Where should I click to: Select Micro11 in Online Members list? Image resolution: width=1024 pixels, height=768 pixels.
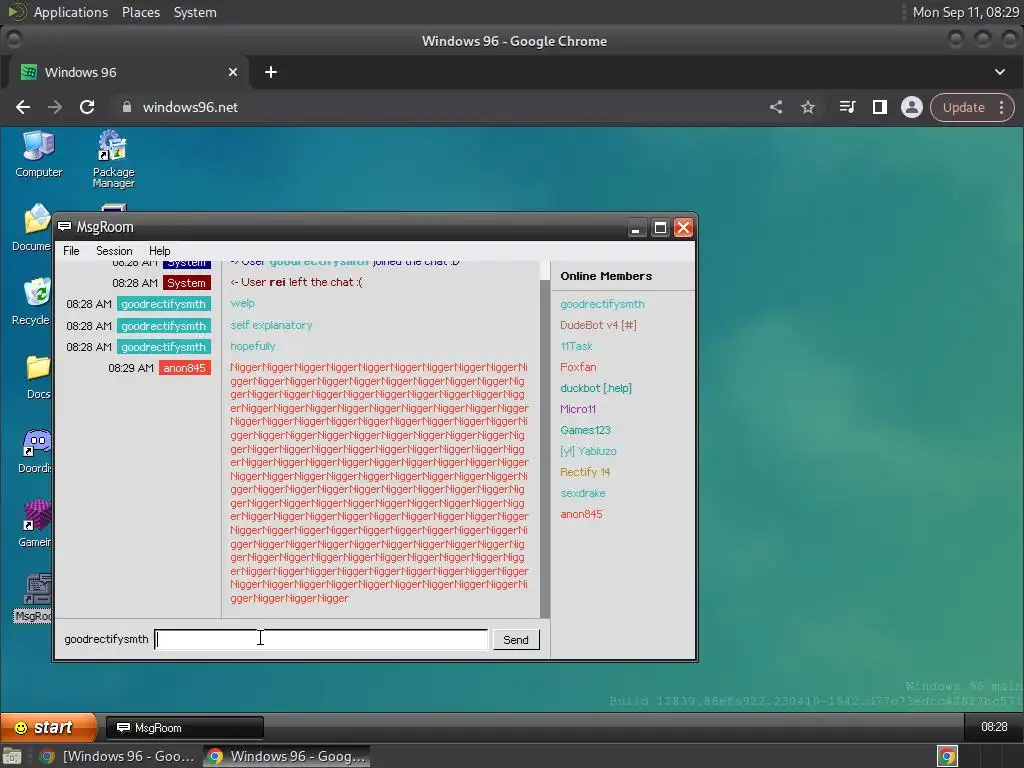coord(578,409)
